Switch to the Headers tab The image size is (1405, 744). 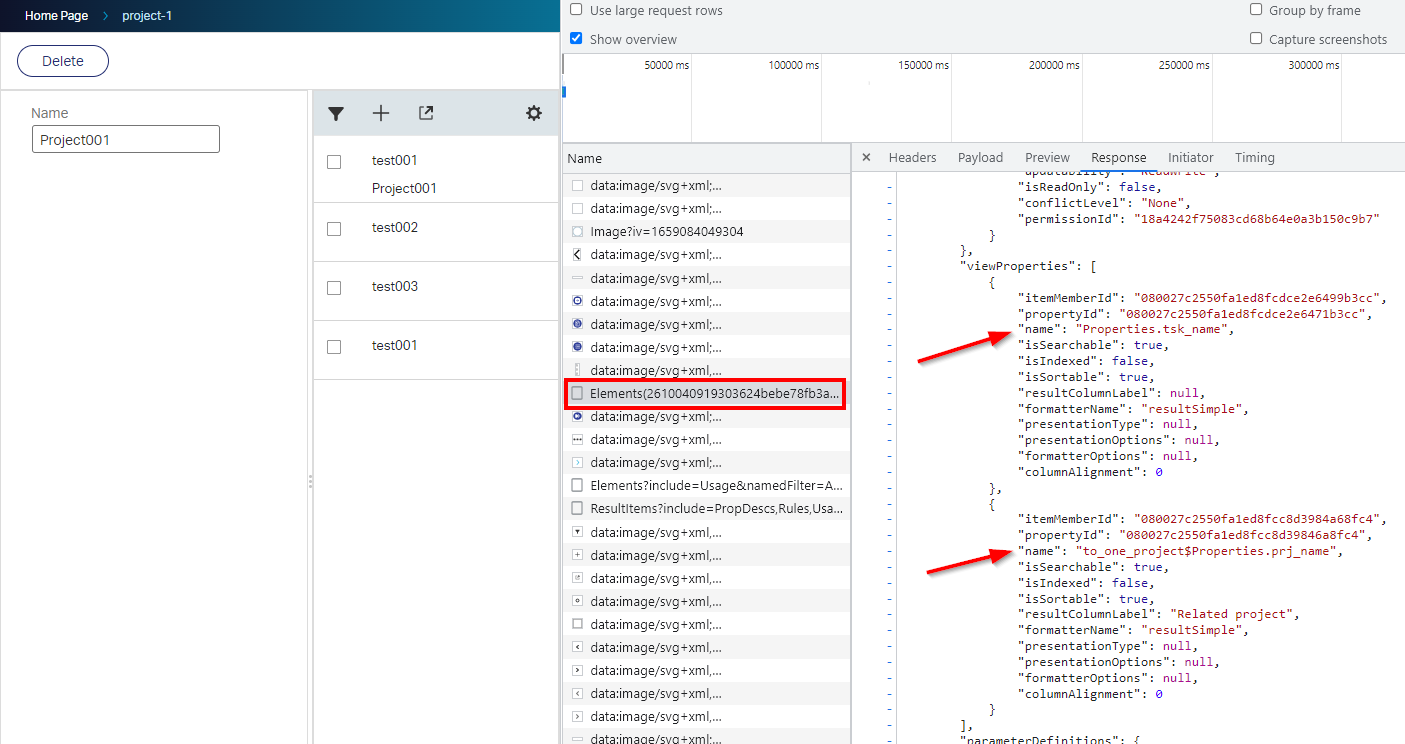click(x=912, y=157)
